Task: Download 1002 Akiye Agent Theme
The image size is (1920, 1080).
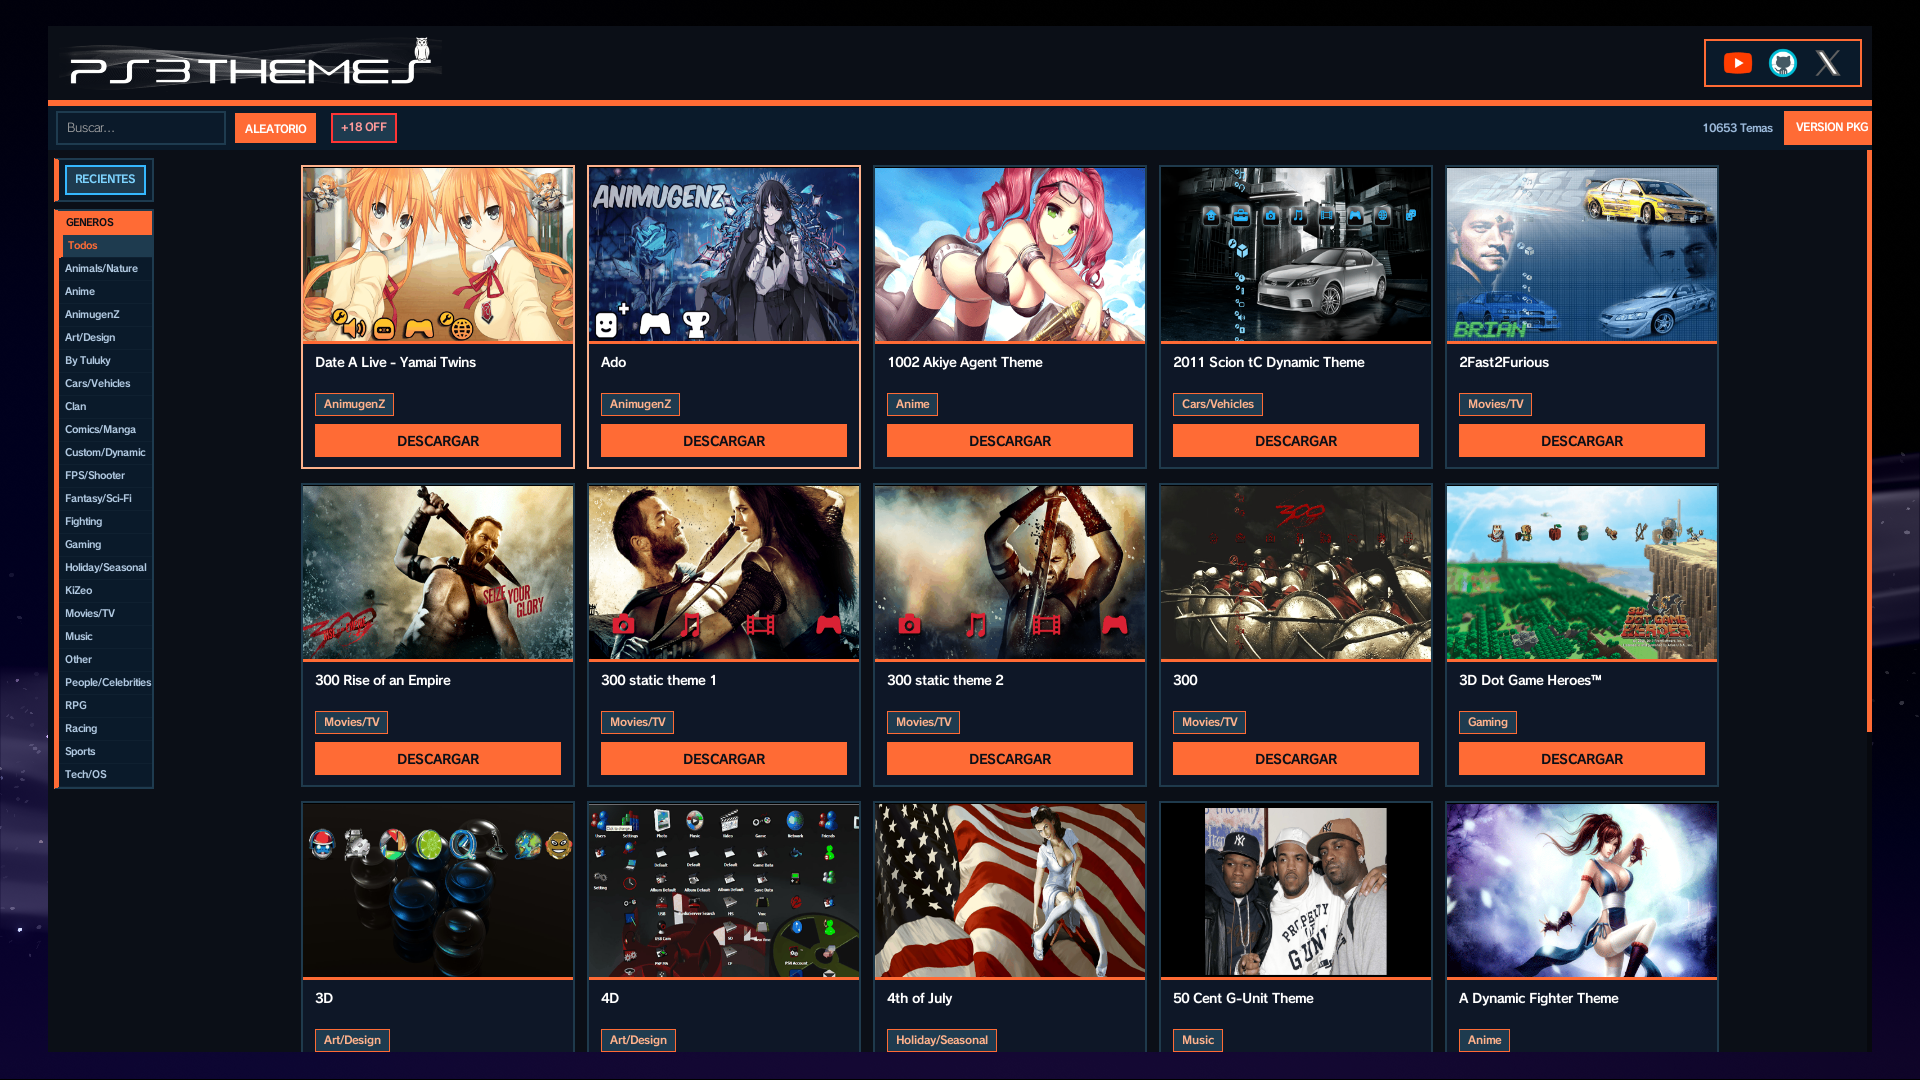Action: tap(1010, 441)
